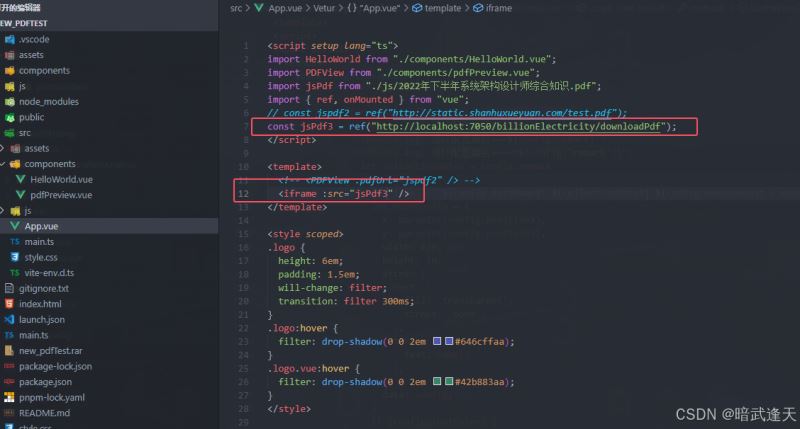Click the TS icon of vite-env.d.ts
Image resolution: width=800 pixels, height=429 pixels.
pyautogui.click(x=15, y=273)
